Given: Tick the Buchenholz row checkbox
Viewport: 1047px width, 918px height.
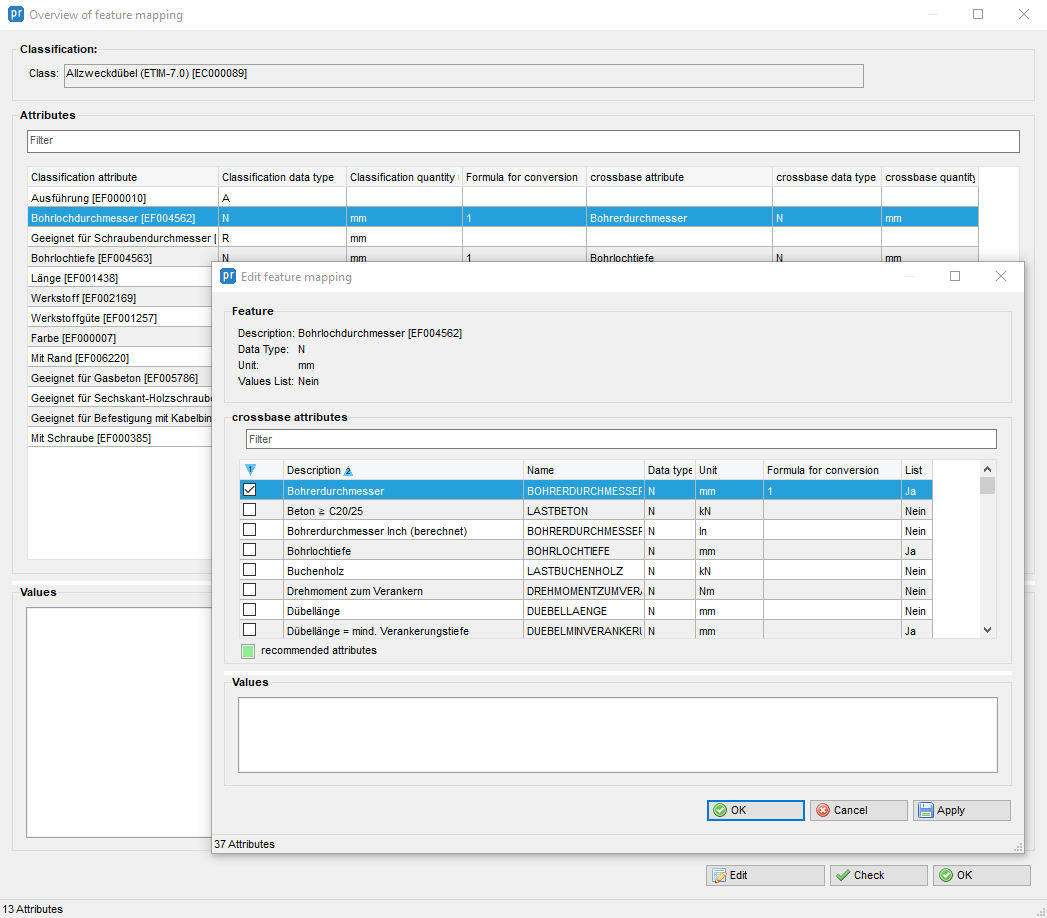Looking at the screenshot, I should click(250, 570).
